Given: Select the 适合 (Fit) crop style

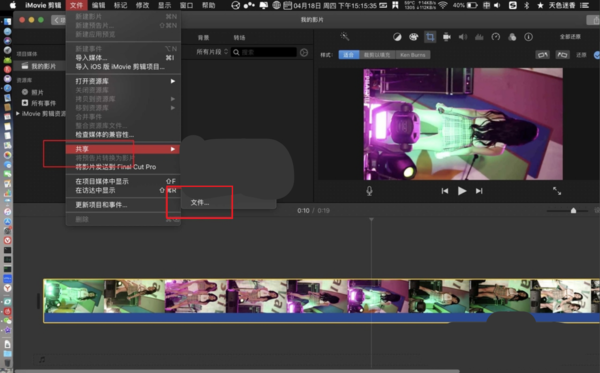Looking at the screenshot, I should [349, 55].
